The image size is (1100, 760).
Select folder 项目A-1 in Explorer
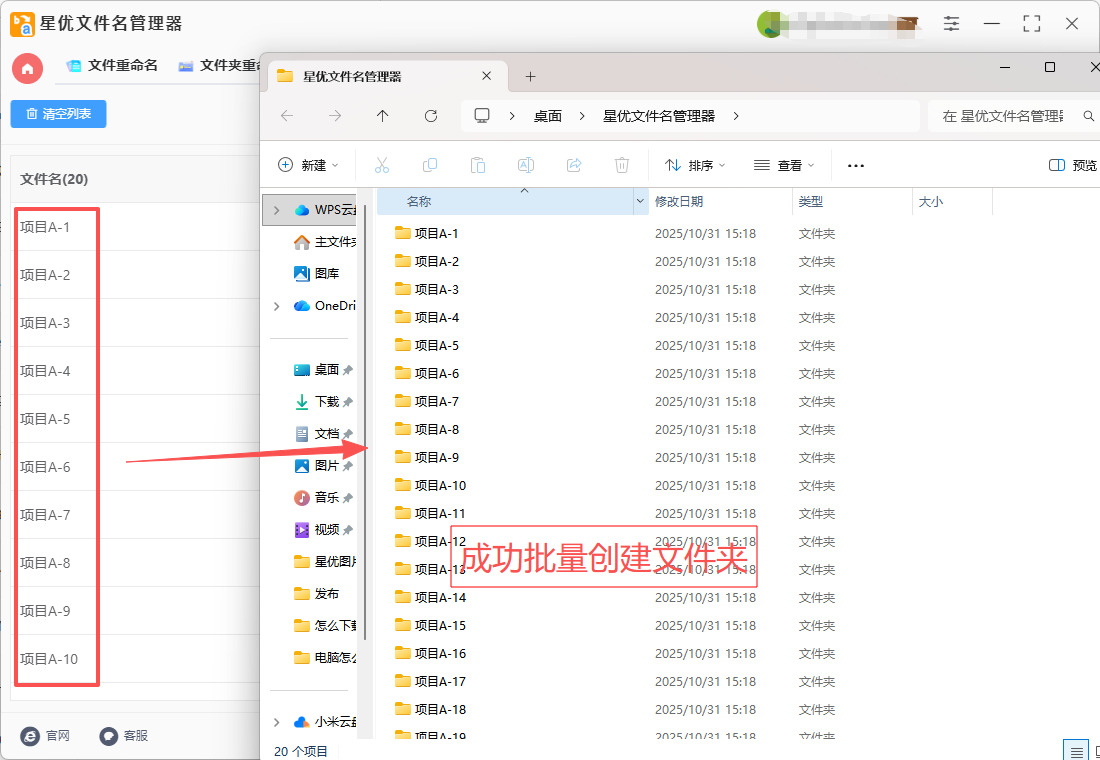(x=427, y=233)
